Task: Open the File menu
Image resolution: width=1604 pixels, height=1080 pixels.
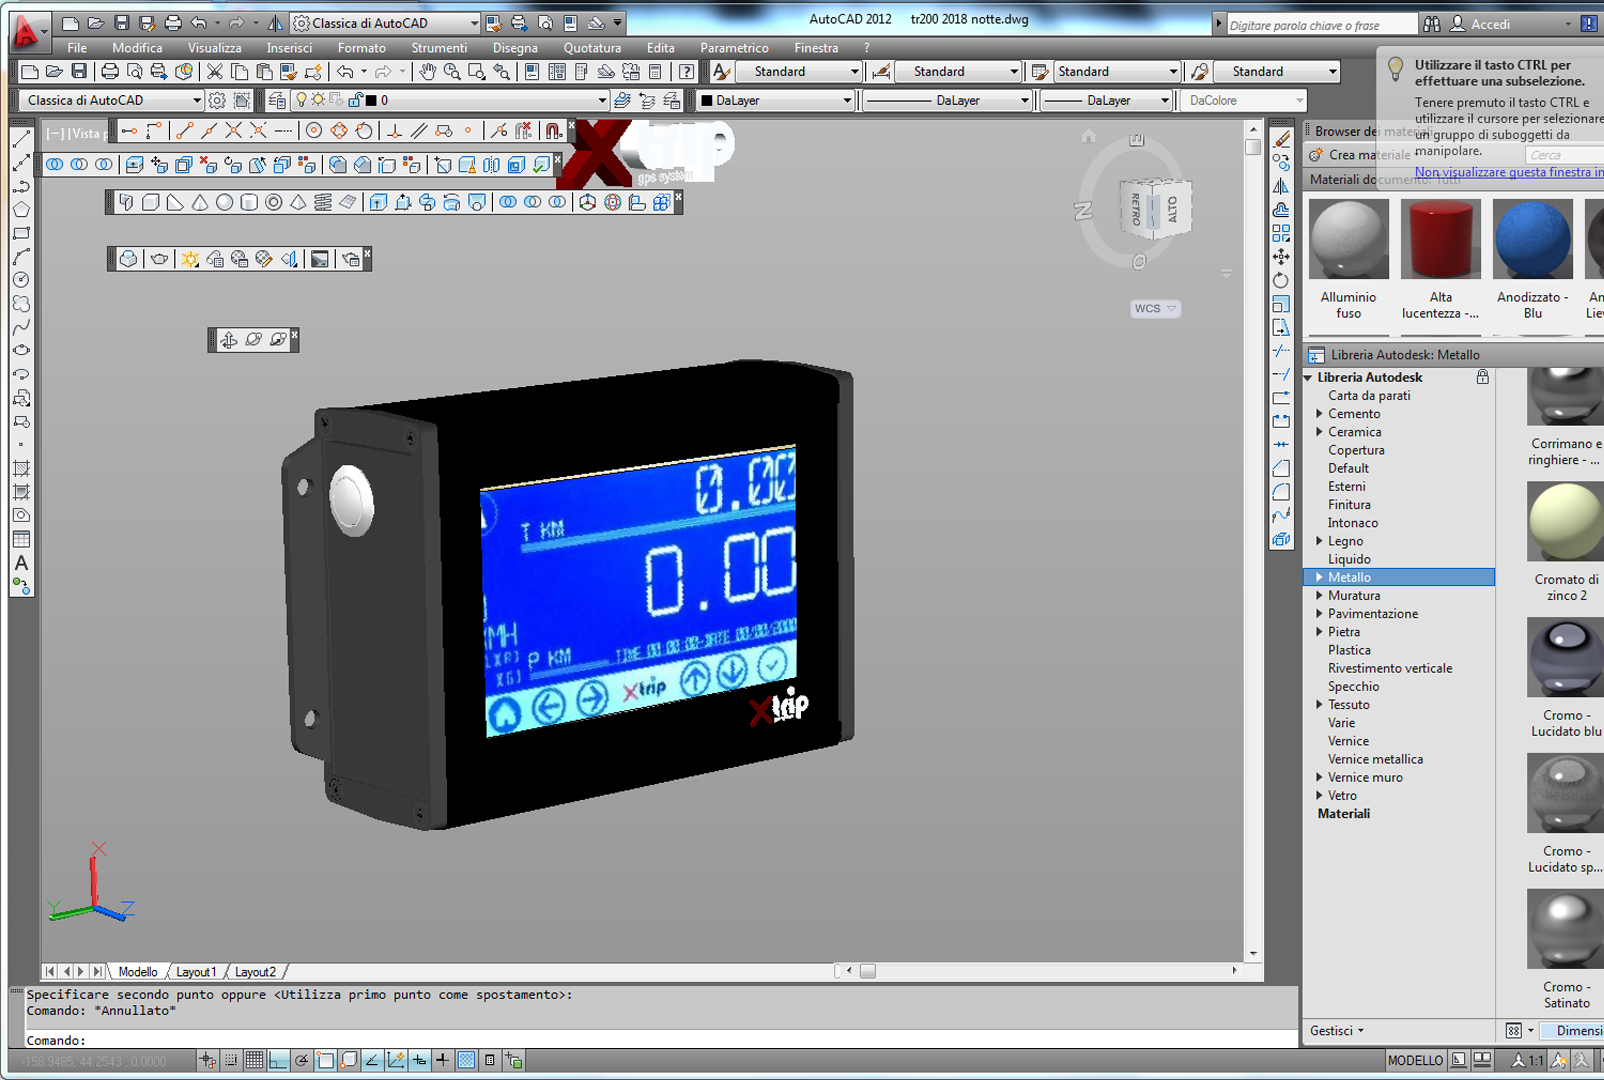Action: click(x=77, y=48)
